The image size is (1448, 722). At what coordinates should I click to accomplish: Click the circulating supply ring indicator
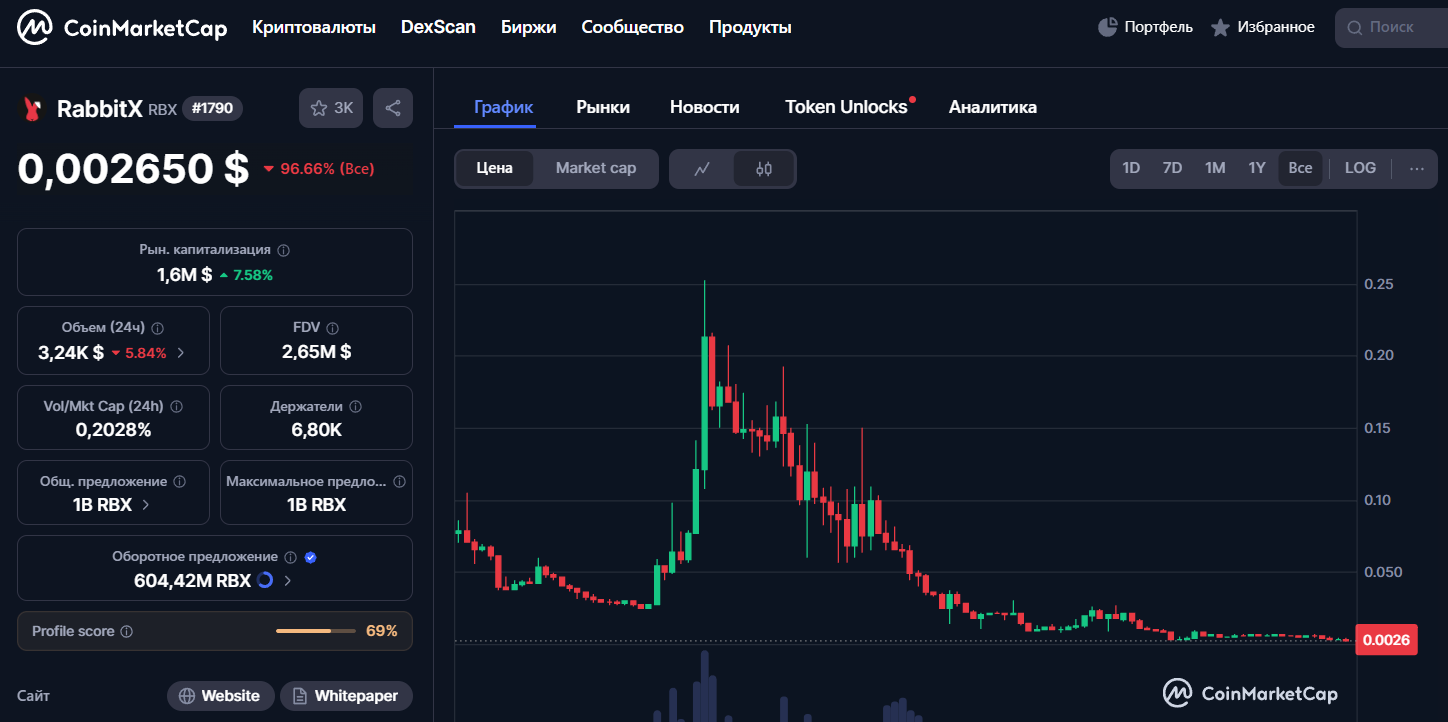pyautogui.click(x=265, y=580)
